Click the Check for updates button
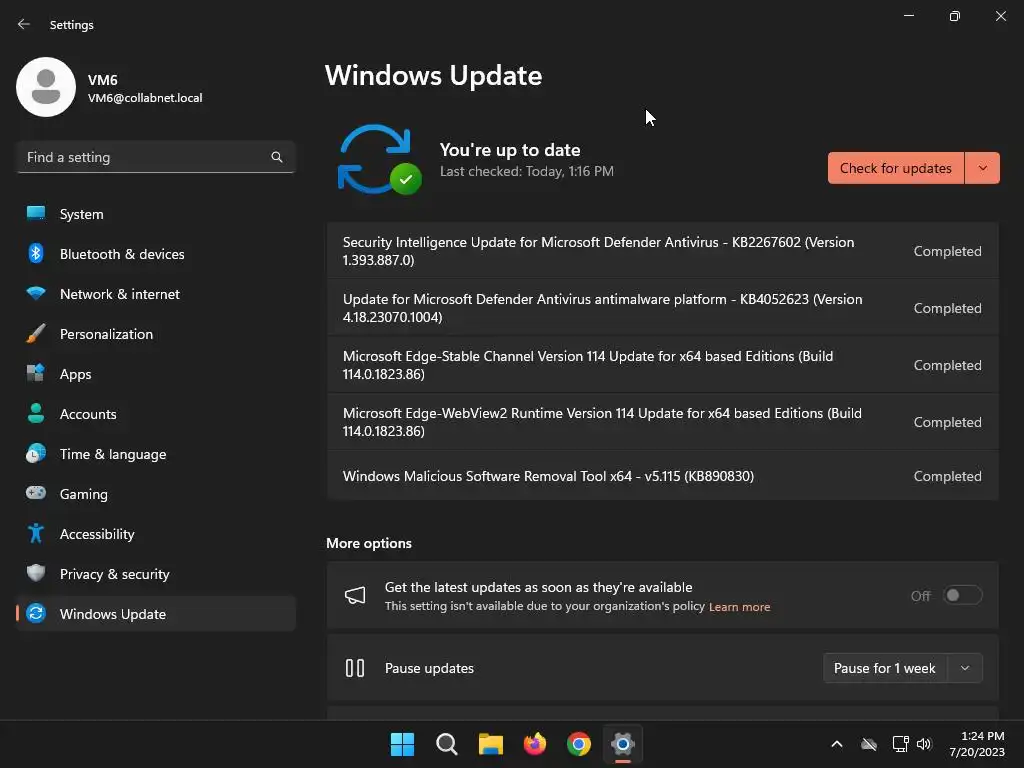The width and height of the screenshot is (1024, 768). (x=896, y=168)
